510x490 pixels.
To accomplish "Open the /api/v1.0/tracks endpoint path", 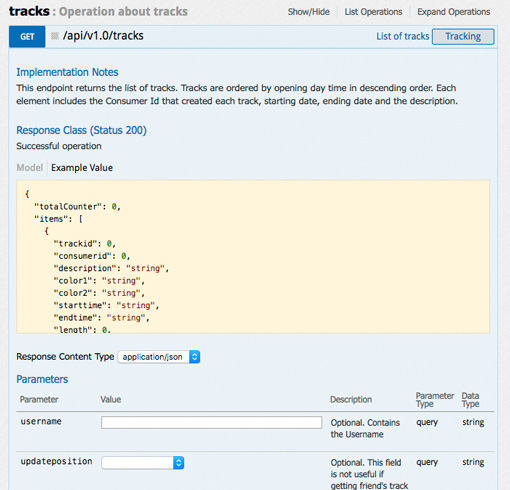I will pos(103,36).
